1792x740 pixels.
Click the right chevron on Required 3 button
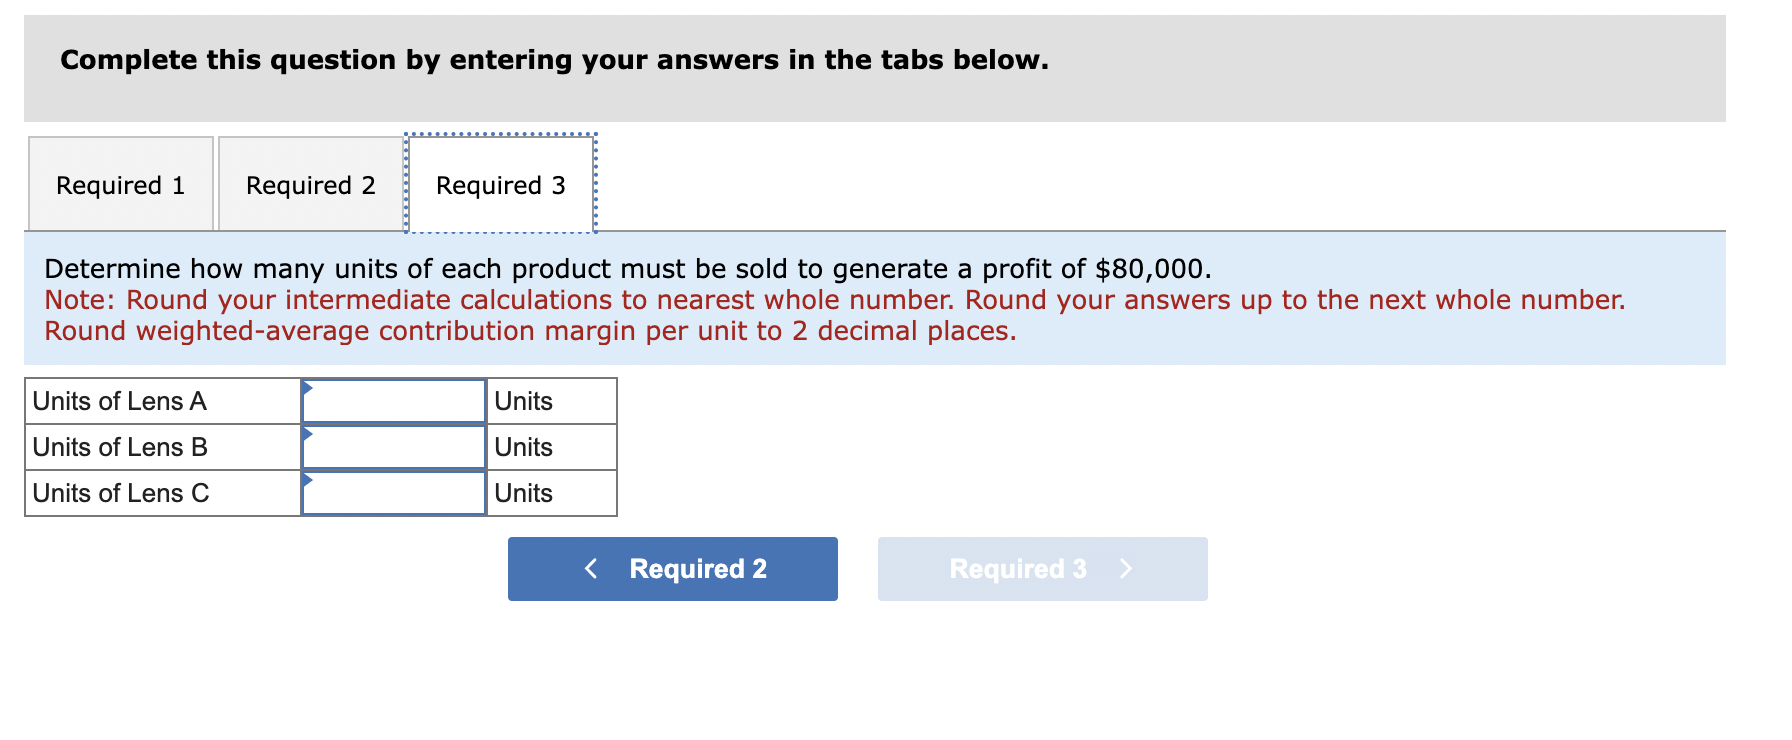[1126, 569]
